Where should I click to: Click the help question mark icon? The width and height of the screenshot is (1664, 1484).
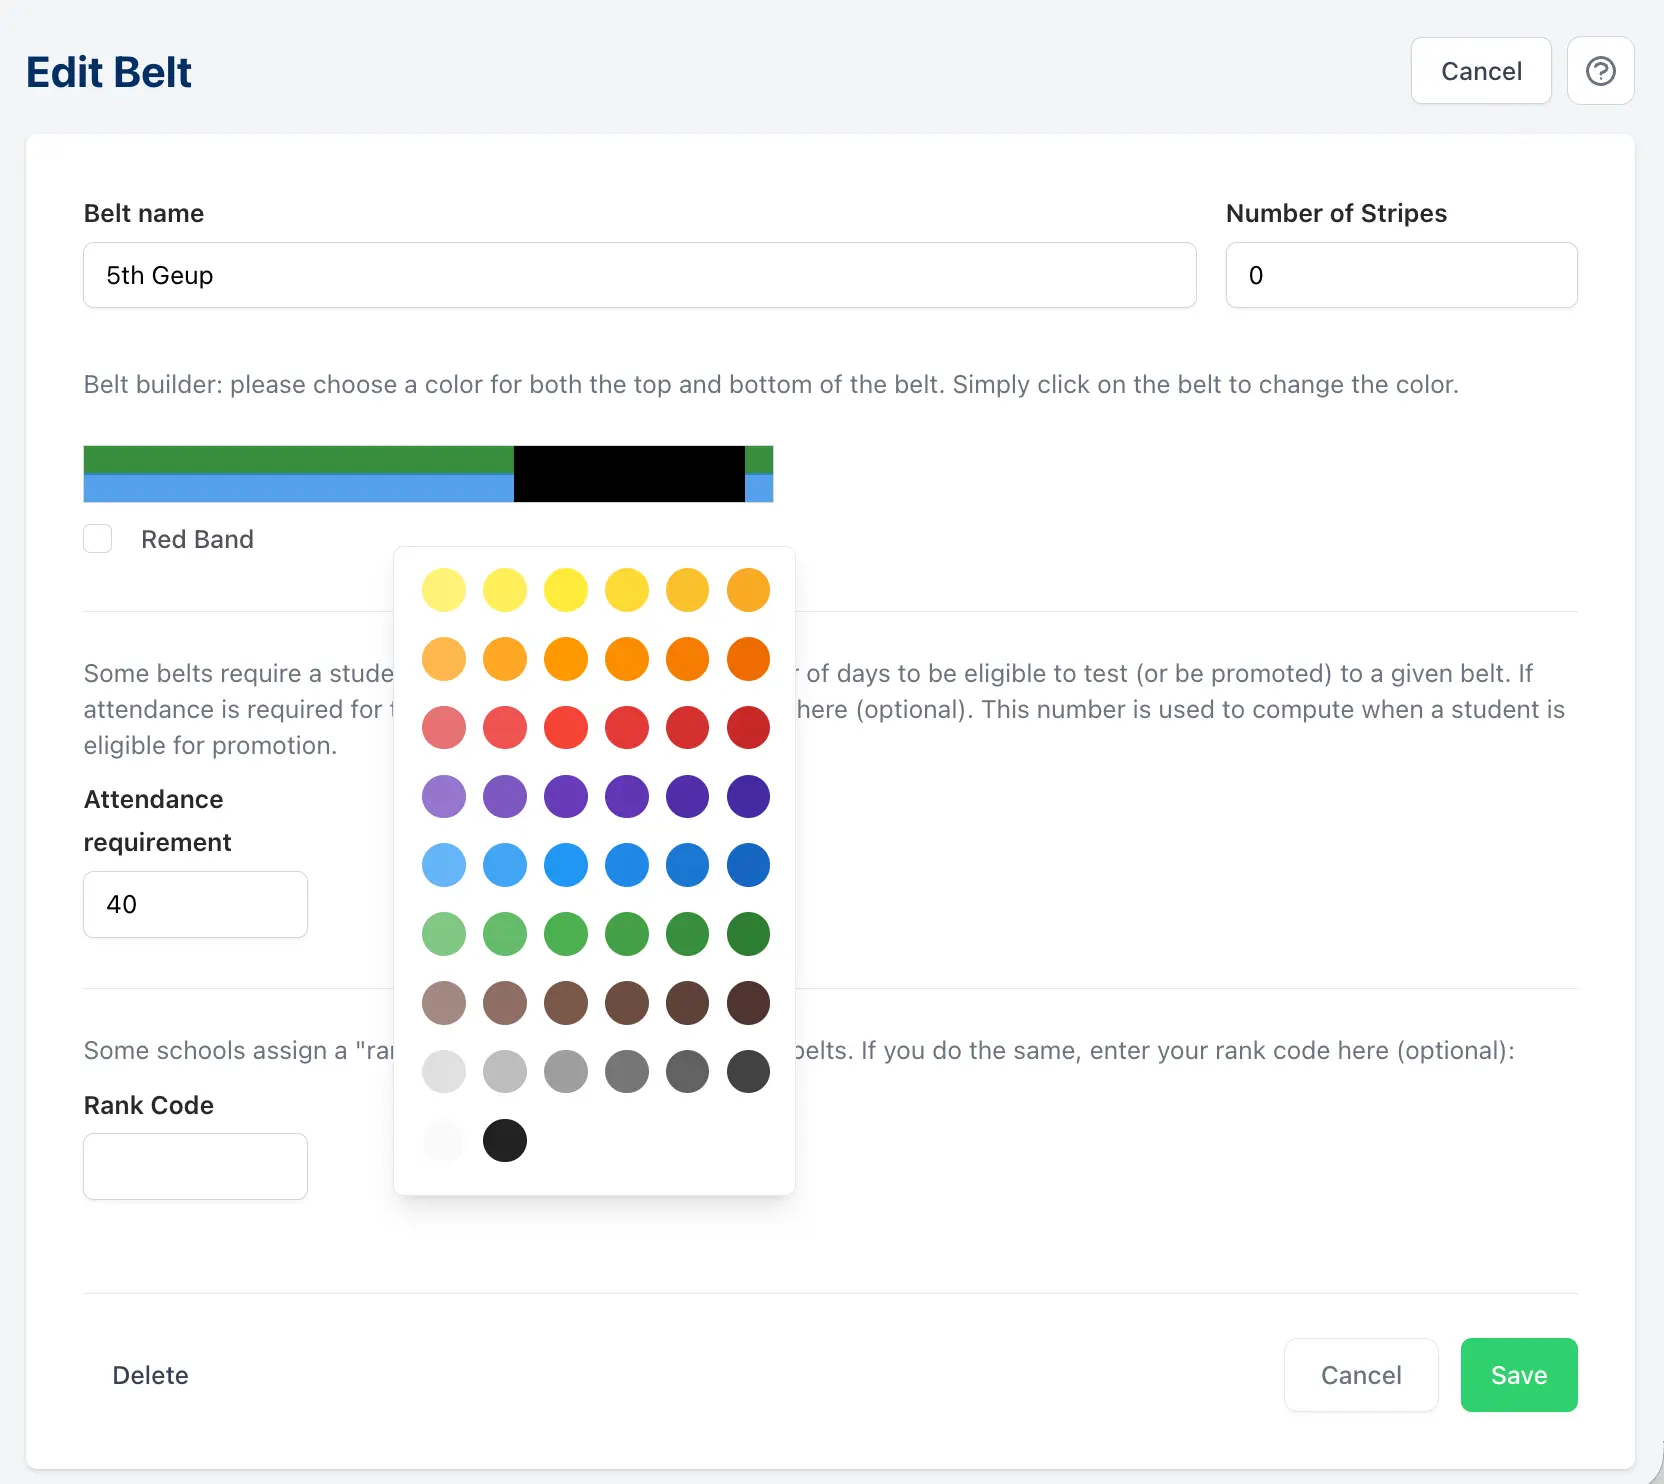click(1600, 71)
